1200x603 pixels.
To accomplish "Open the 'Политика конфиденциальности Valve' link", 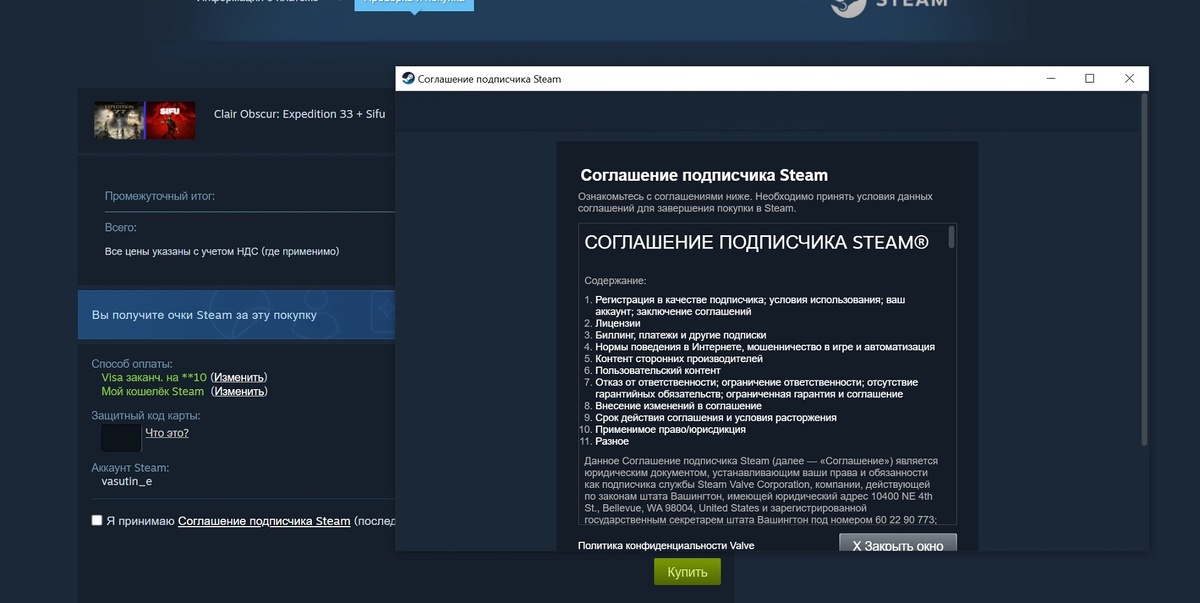I will click(x=666, y=545).
